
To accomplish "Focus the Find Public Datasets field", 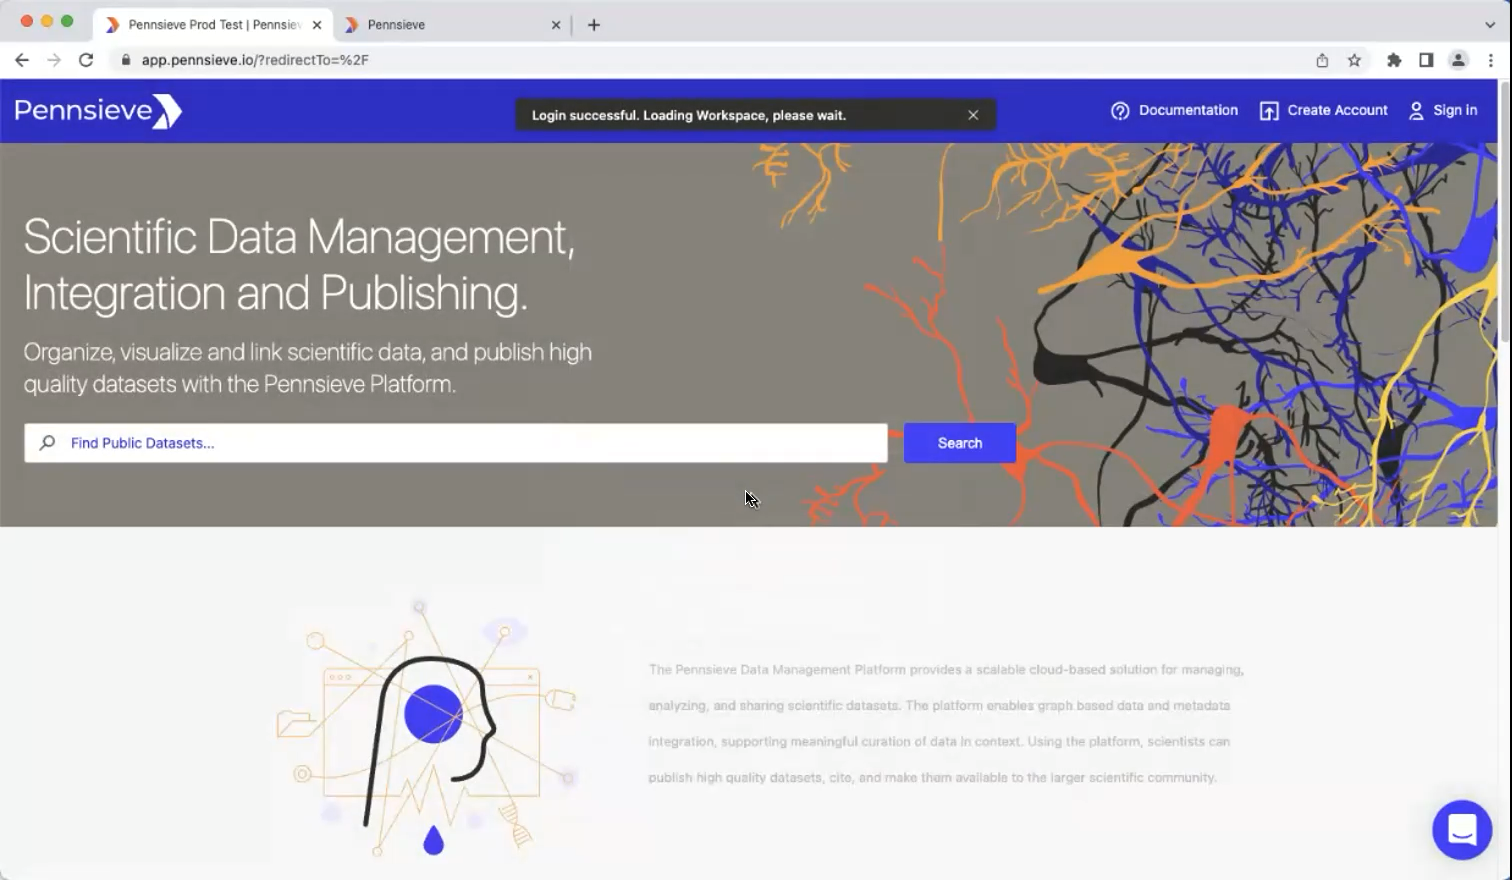I will 456,443.
